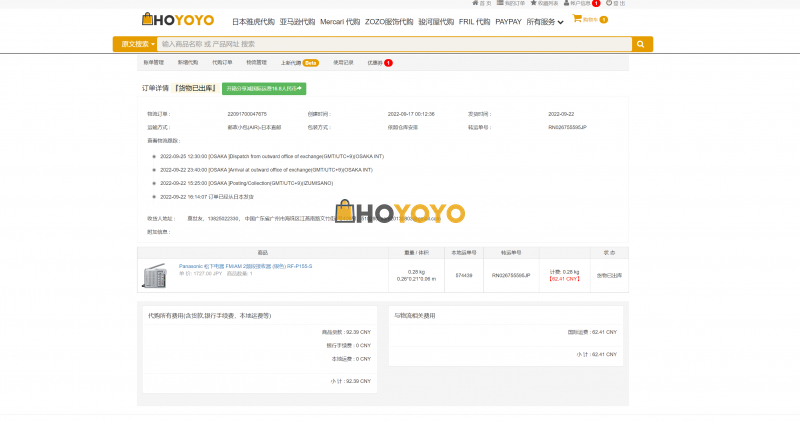The height and width of the screenshot is (422, 800).
Task: Open the shopping cart icon
Action: pos(577,18)
